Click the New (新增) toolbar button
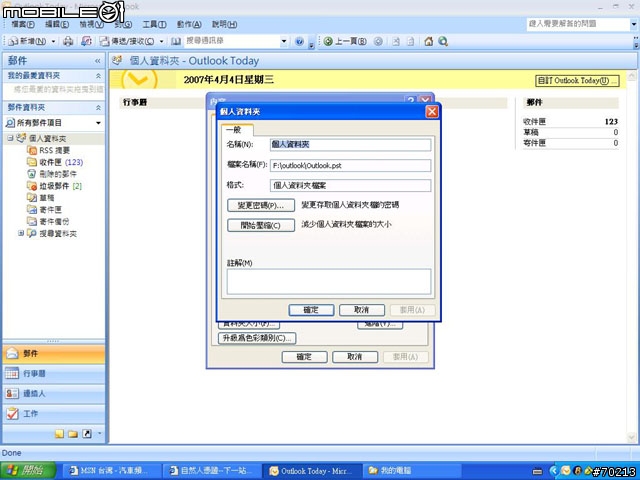The height and width of the screenshot is (480, 640). click(27, 41)
